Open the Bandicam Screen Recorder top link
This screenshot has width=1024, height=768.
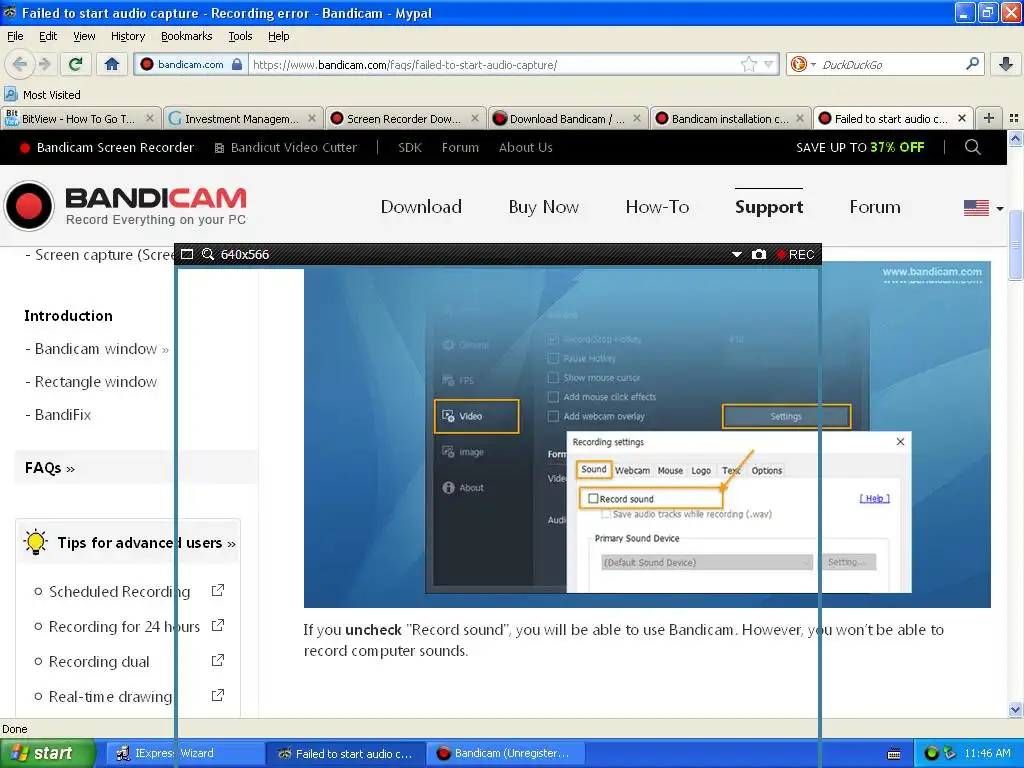point(107,148)
